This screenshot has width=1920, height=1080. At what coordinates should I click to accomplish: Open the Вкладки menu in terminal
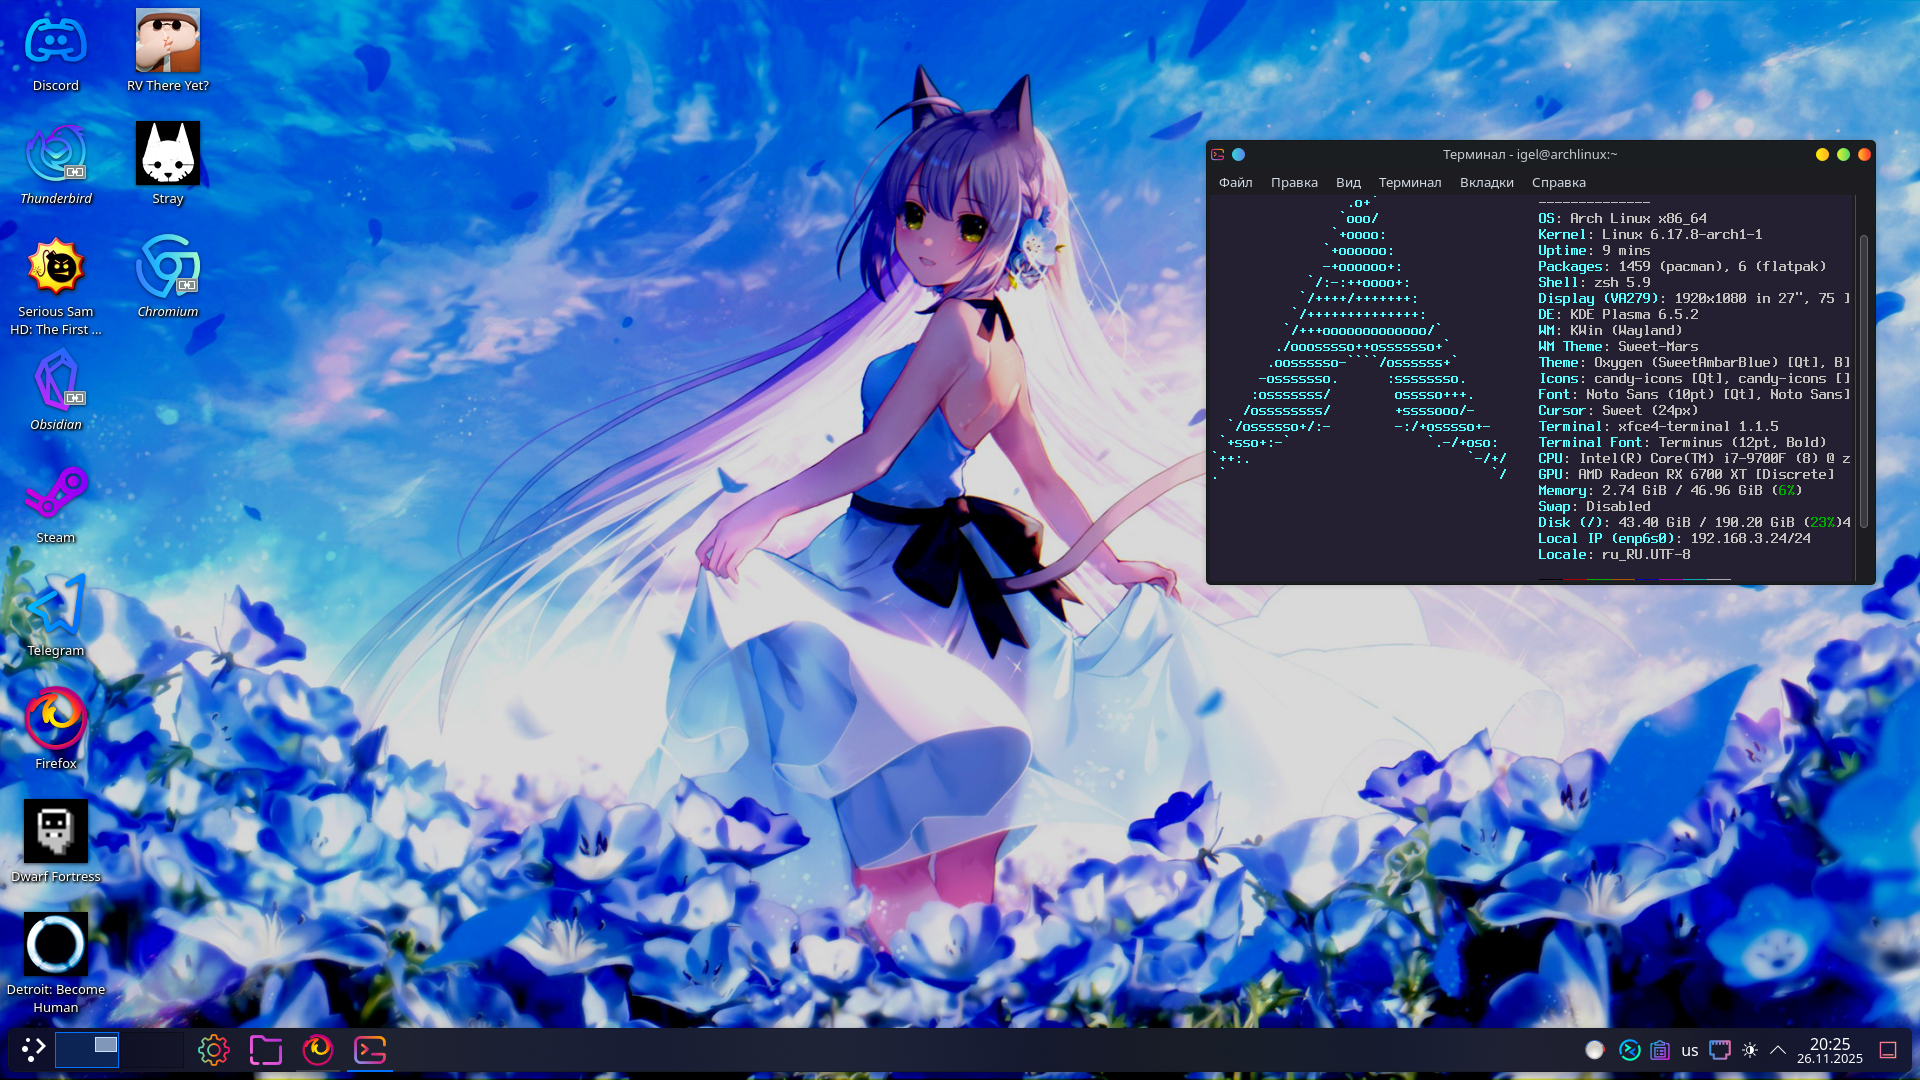click(1486, 182)
